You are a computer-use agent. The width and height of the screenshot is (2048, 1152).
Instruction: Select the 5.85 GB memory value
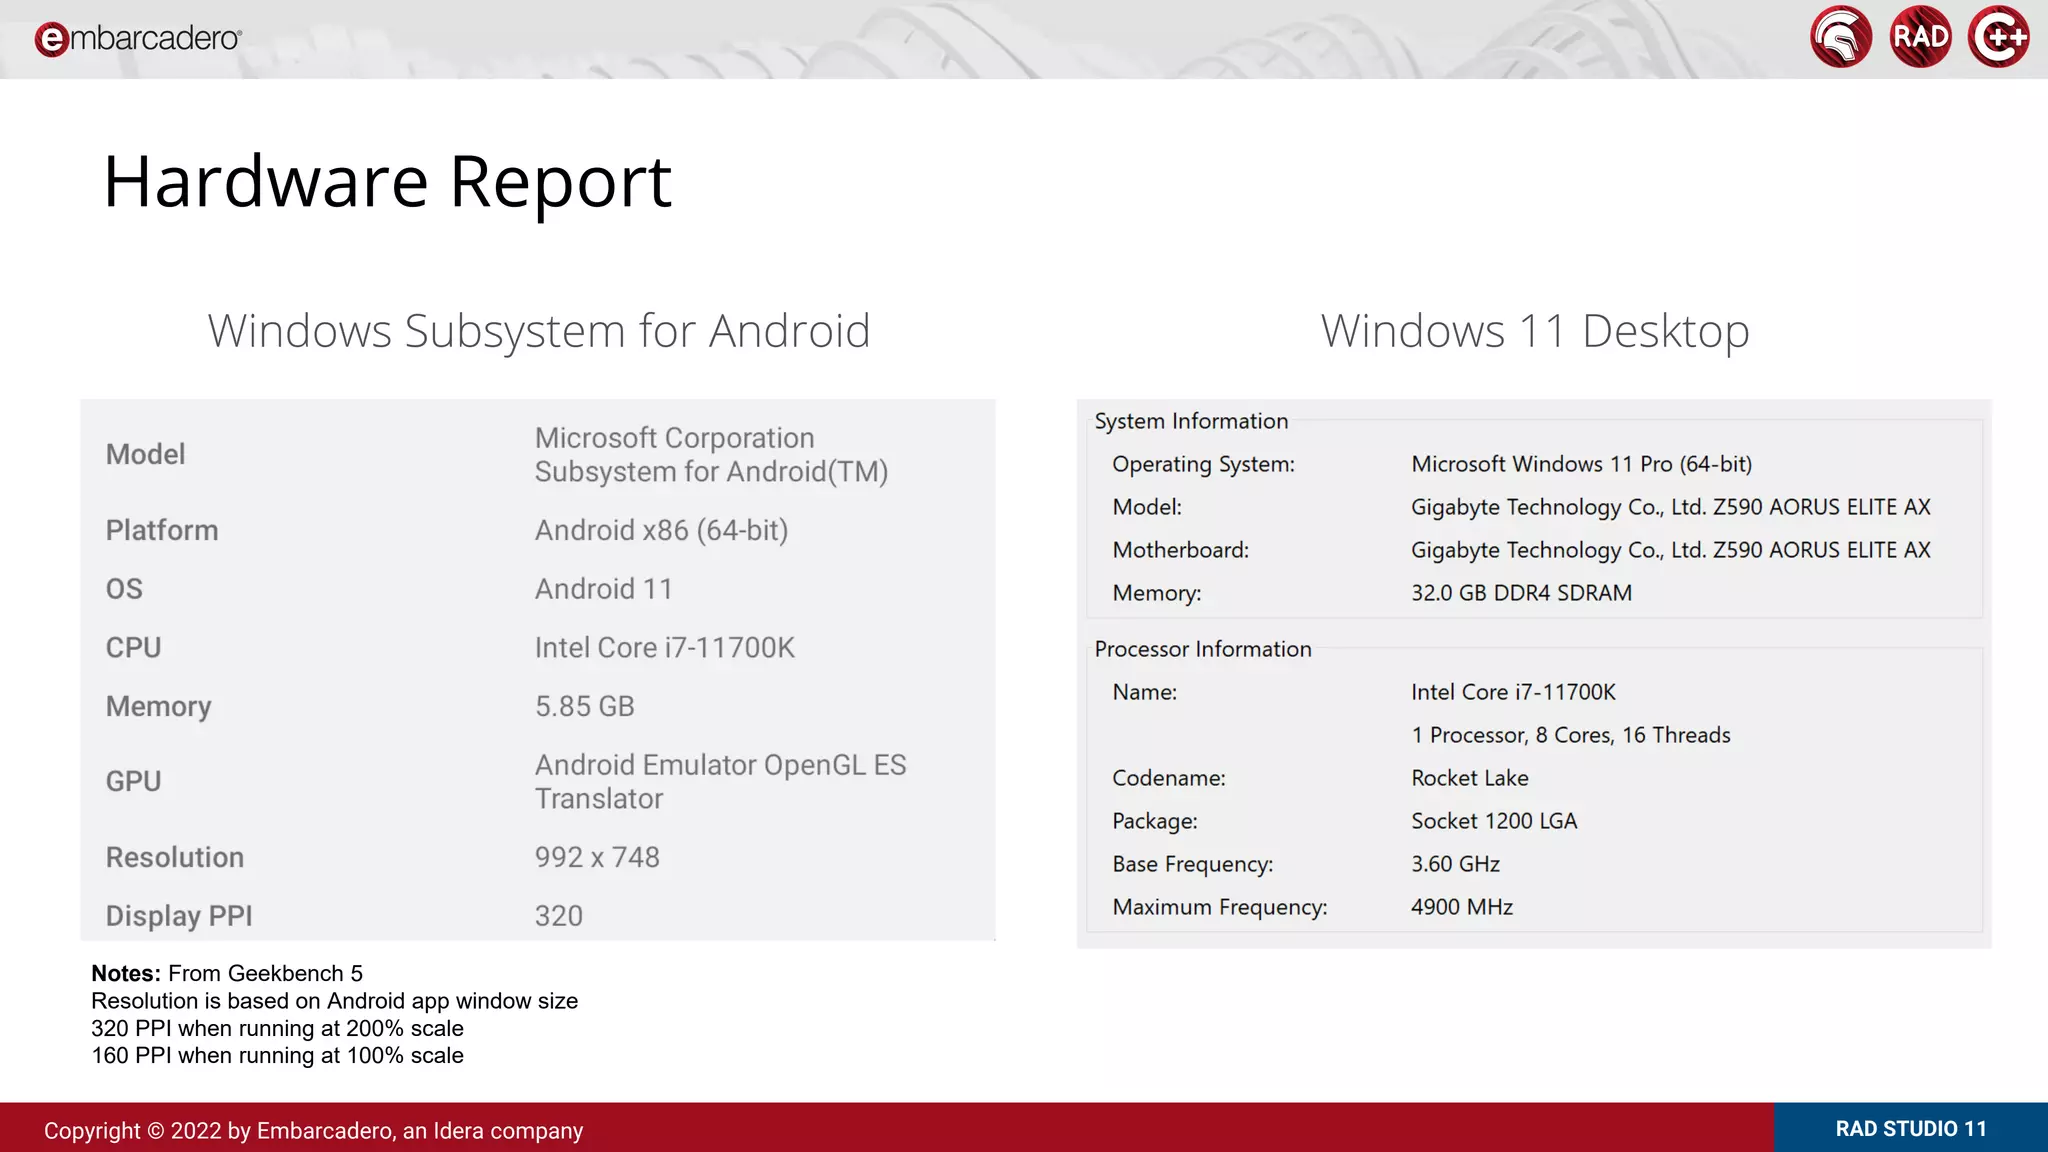[584, 706]
